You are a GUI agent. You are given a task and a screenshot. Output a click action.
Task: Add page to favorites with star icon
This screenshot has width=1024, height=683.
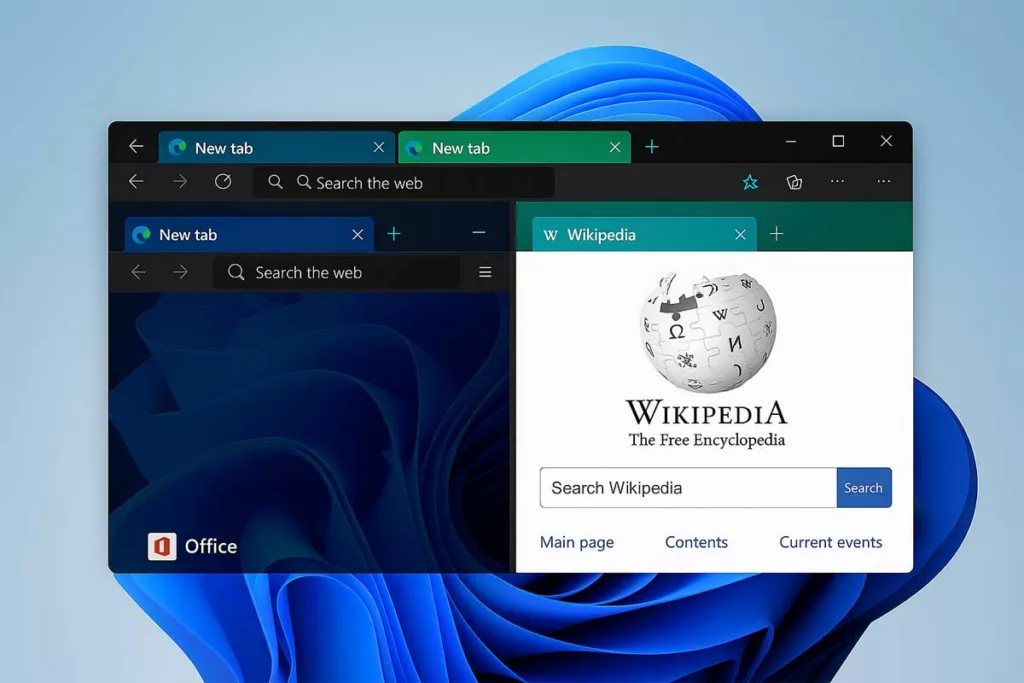(750, 182)
